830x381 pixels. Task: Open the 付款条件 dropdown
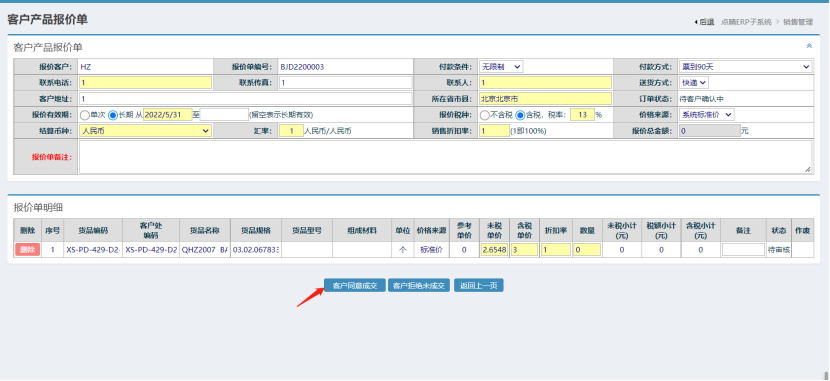(501, 67)
